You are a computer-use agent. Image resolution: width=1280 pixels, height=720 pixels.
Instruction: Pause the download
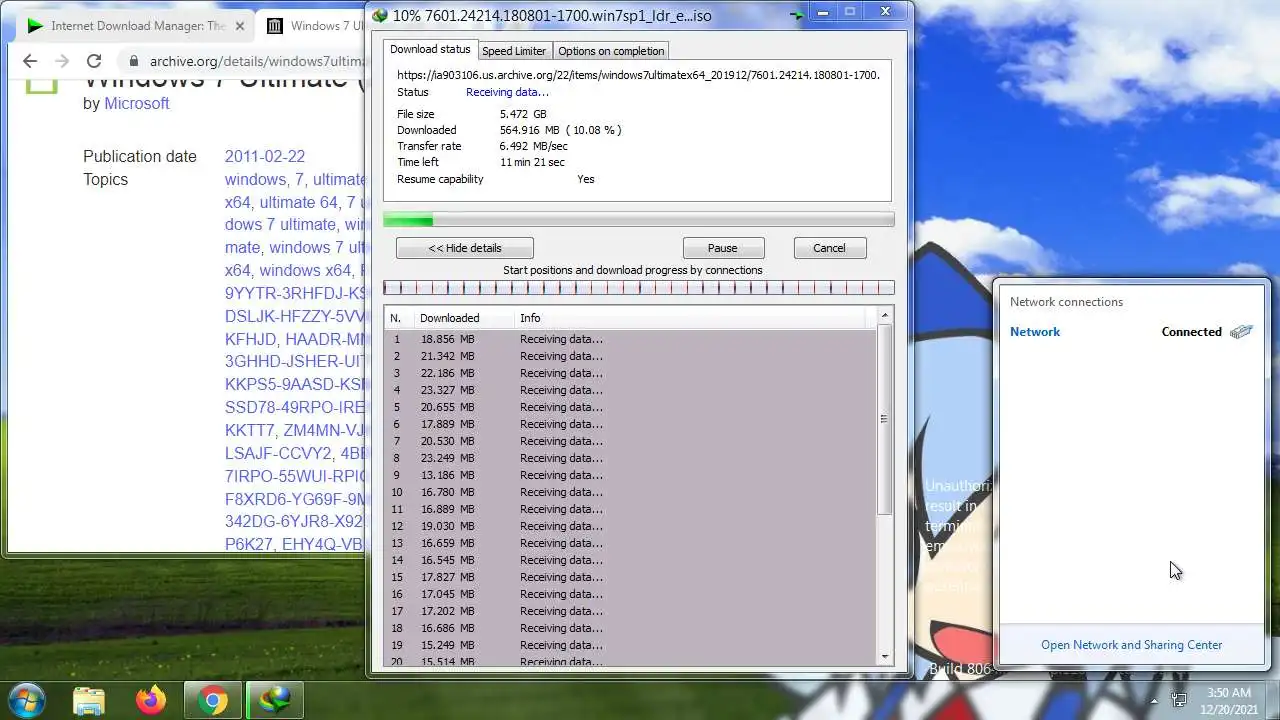click(723, 248)
